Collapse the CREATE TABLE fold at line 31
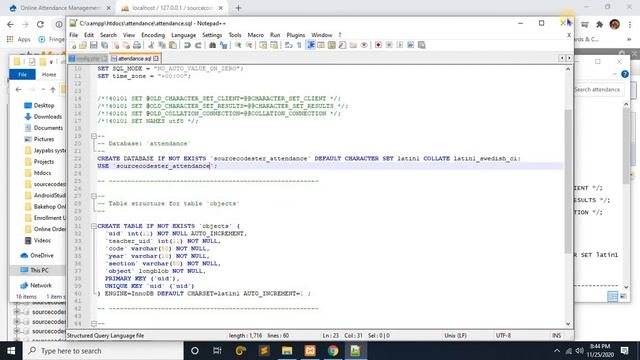640x360 pixels. click(94, 226)
